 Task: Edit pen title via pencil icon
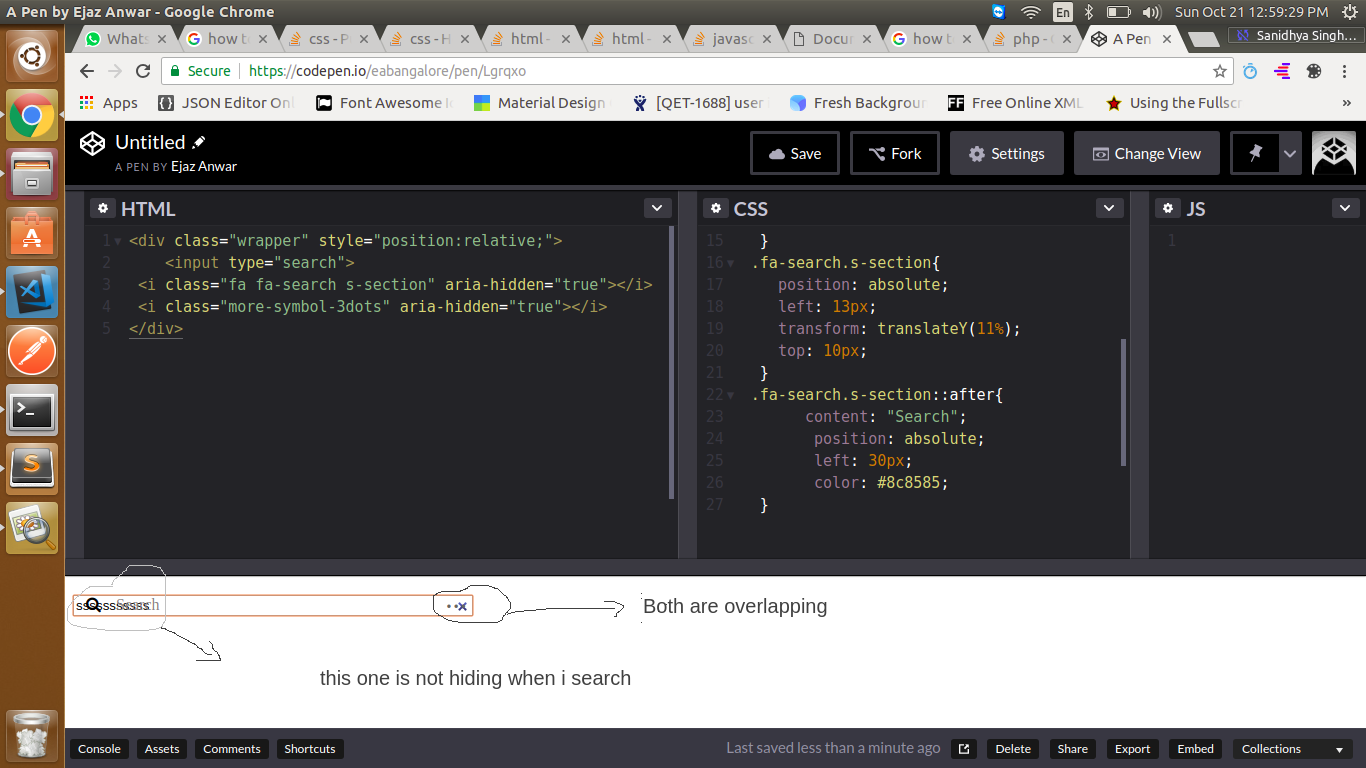[x=199, y=142]
